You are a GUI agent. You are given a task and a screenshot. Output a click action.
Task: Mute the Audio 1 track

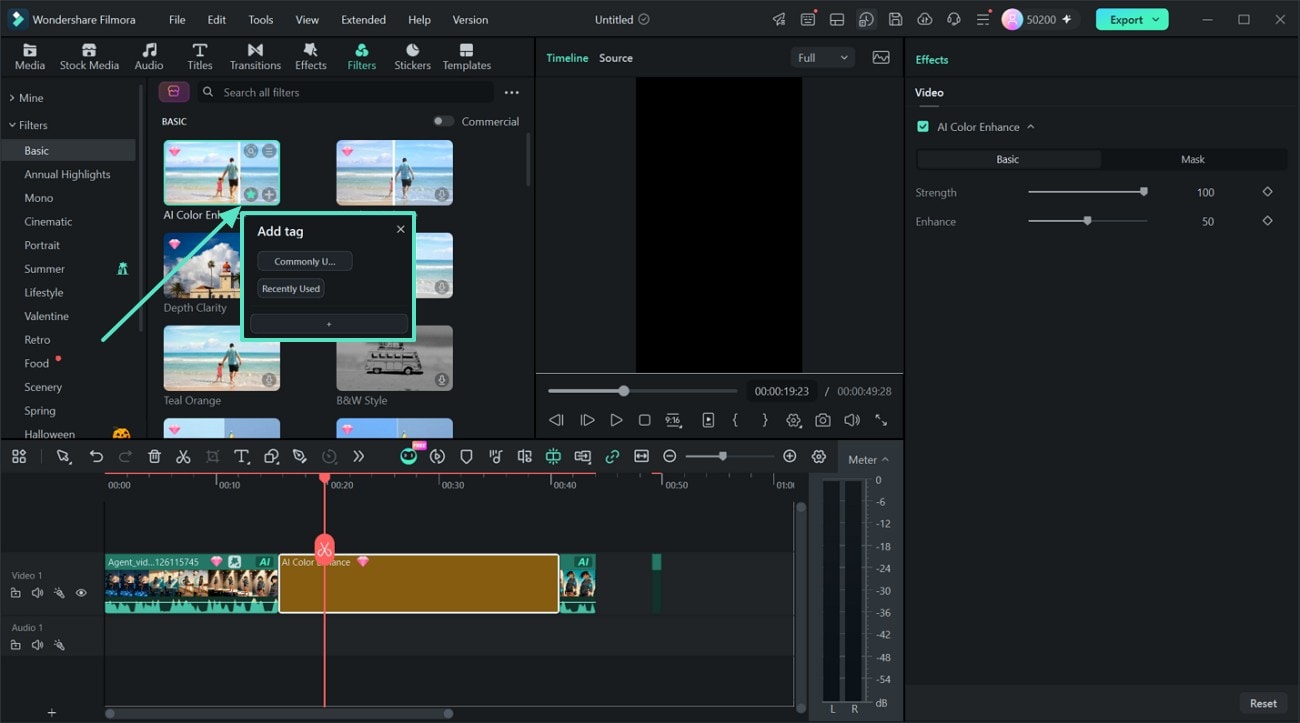37,645
